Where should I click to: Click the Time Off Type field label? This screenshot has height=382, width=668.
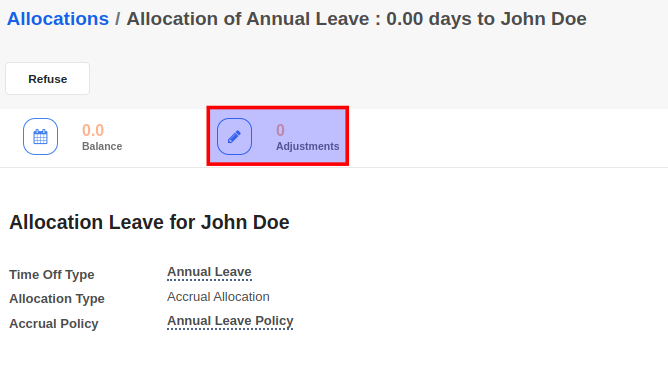click(x=52, y=274)
